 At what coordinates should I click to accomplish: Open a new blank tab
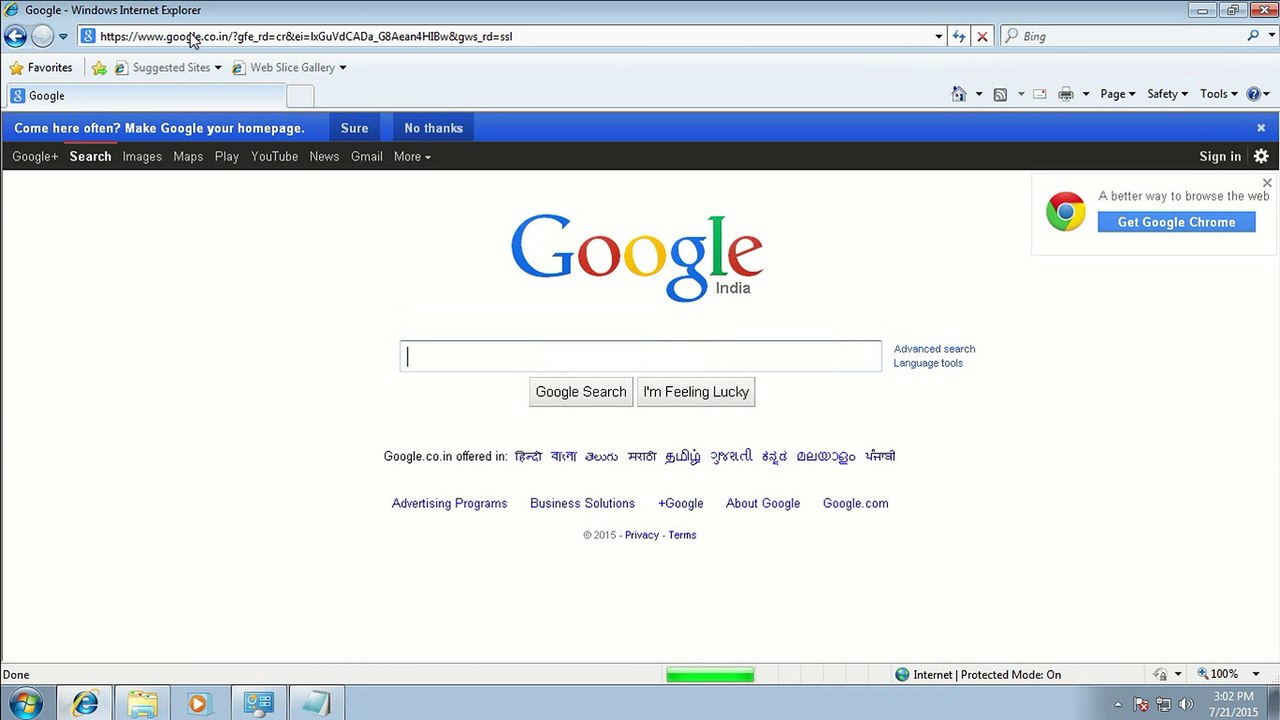[x=300, y=96]
